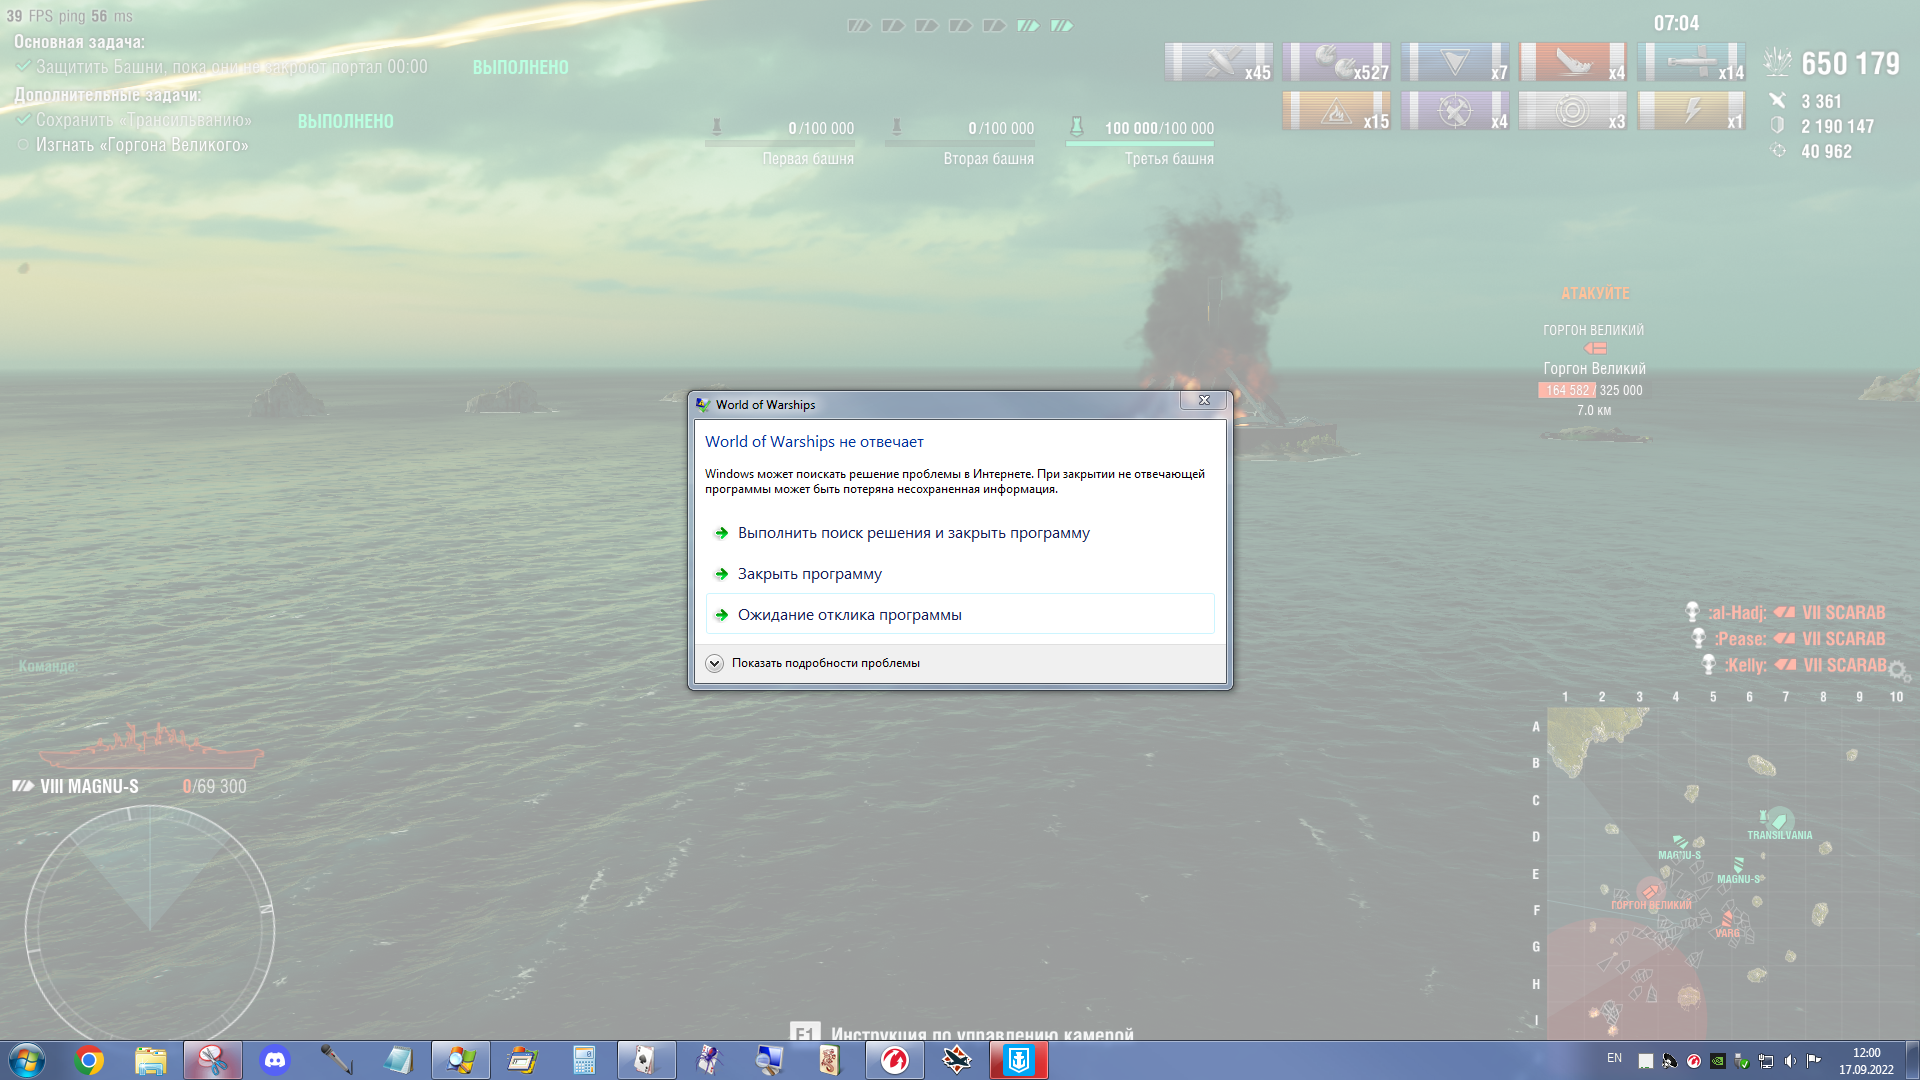This screenshot has height=1080, width=1920.
Task: Open Google Chrome from the taskbar
Action: click(x=89, y=1060)
